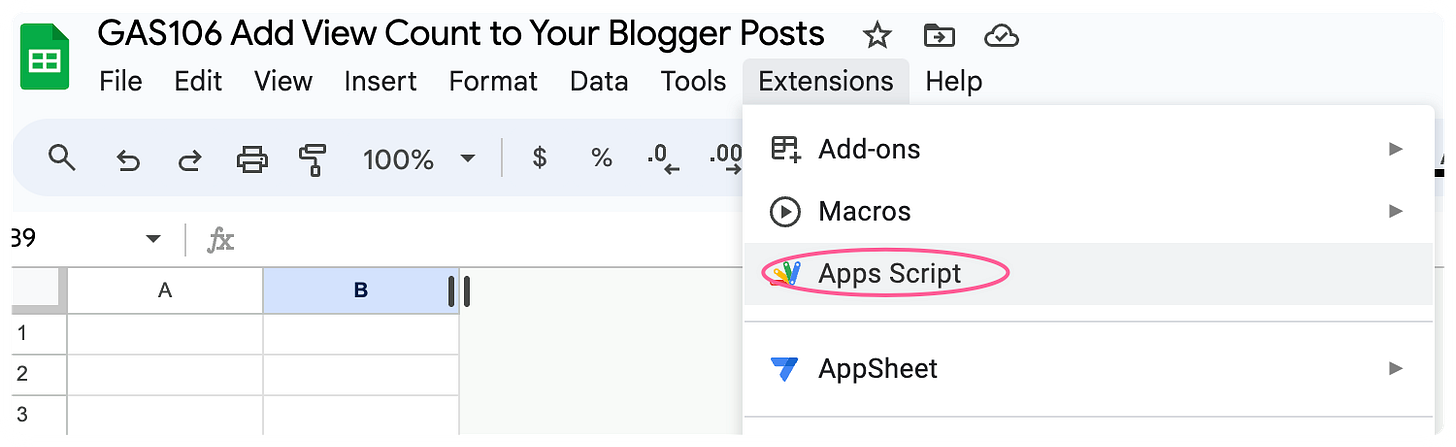Viewport: 1456px width, 447px height.
Task: Open the Google Sheets home icon
Action: pos(45,58)
